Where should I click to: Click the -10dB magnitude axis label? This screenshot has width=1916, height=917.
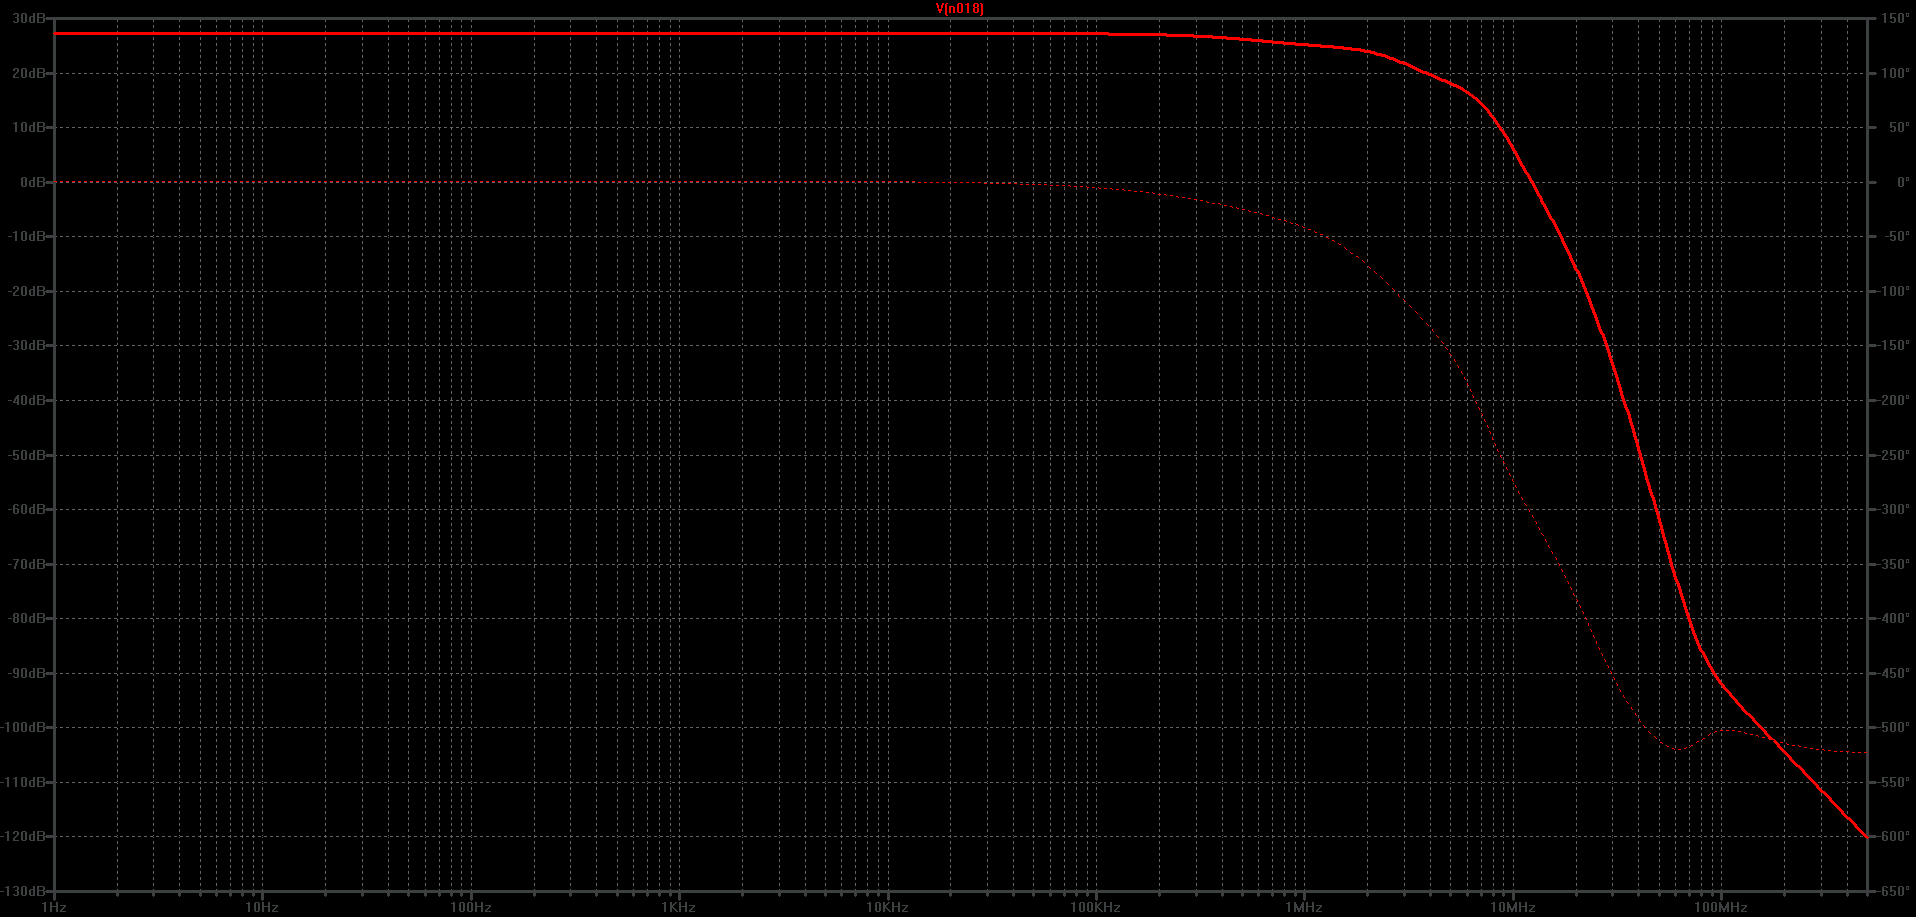coord(27,237)
